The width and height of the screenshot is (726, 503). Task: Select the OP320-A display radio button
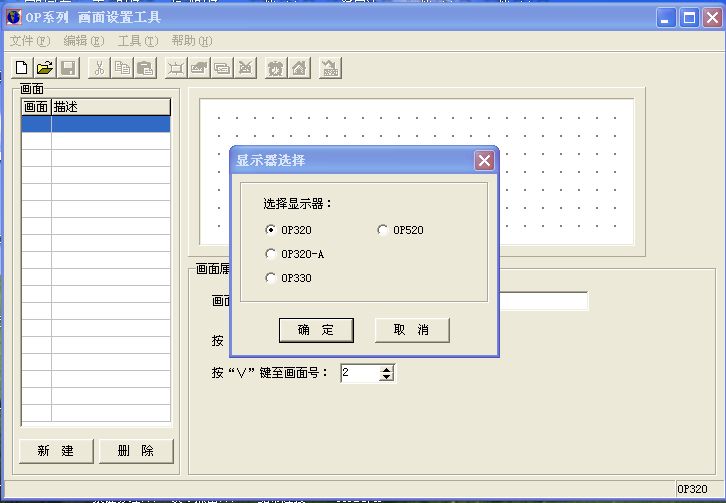pyautogui.click(x=270, y=254)
